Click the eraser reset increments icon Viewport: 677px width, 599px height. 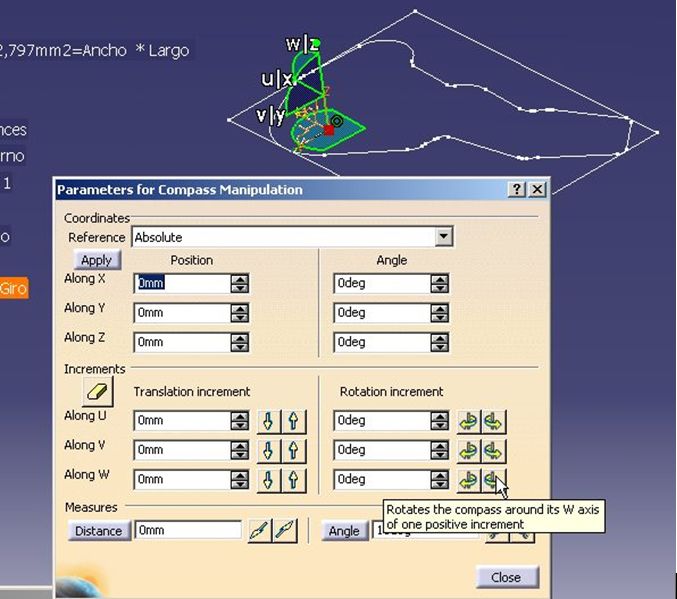97,391
